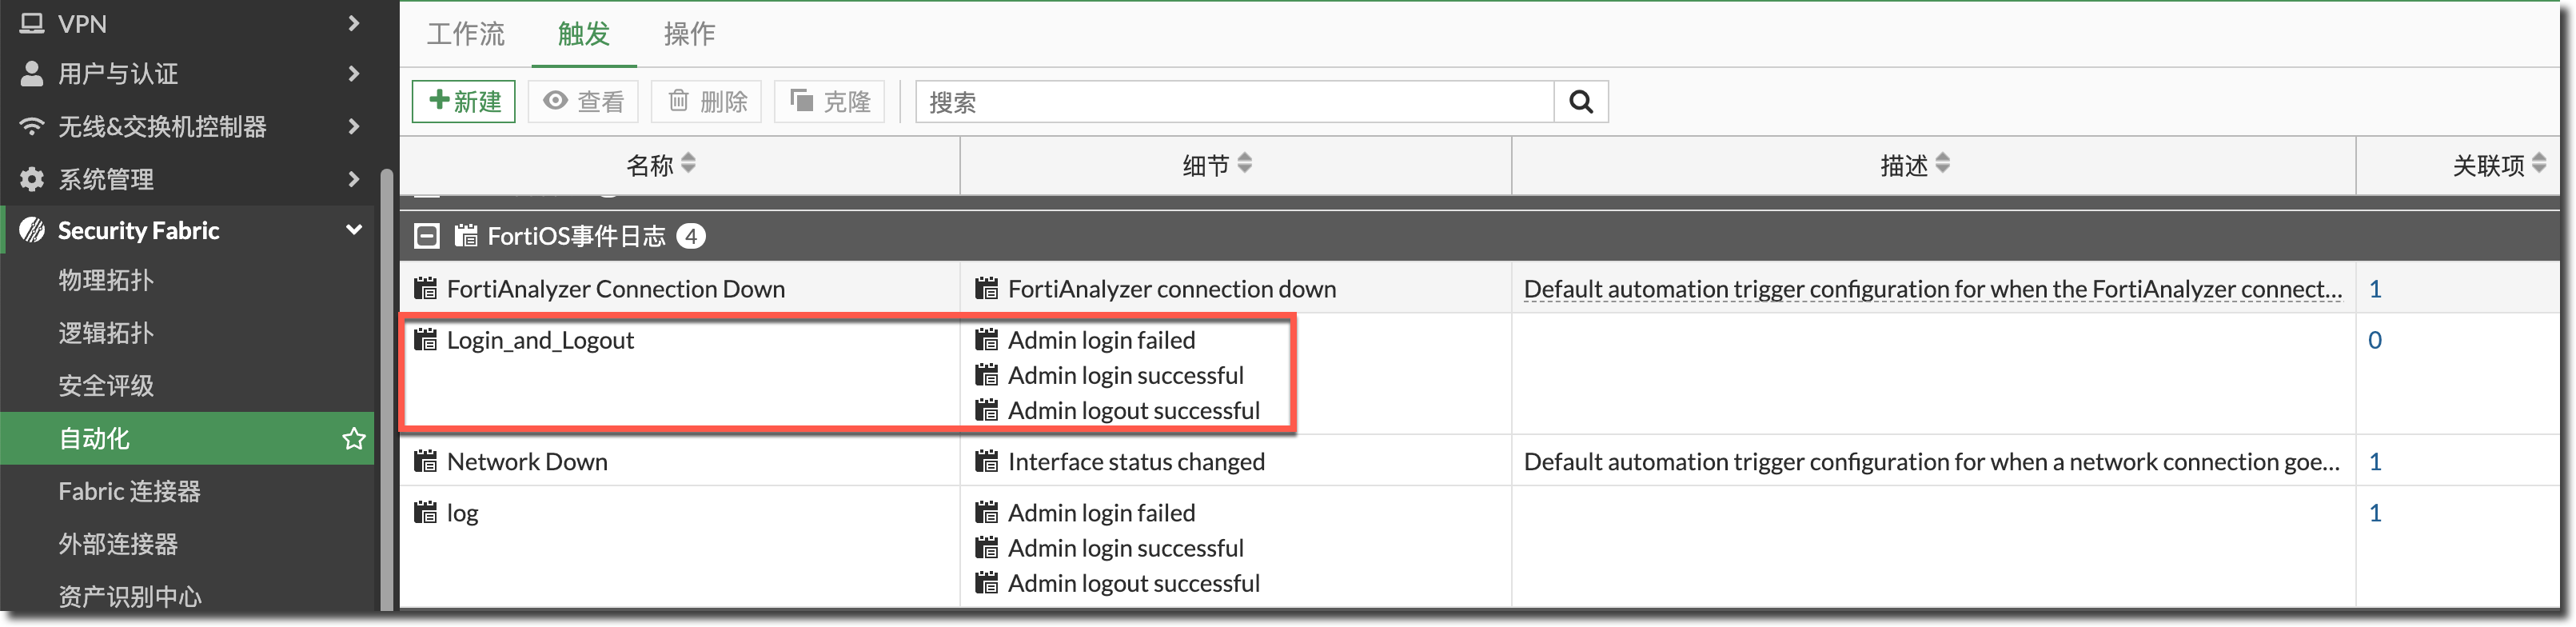Click the 用户与认证 person icon
This screenshot has width=2576, height=627.
point(32,73)
